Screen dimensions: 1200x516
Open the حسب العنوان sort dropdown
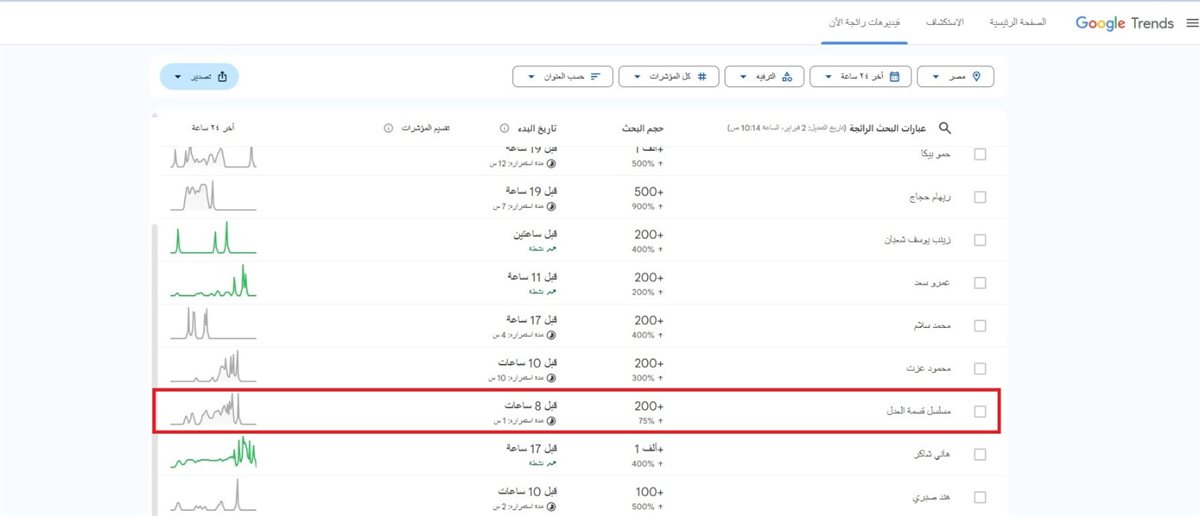click(562, 76)
